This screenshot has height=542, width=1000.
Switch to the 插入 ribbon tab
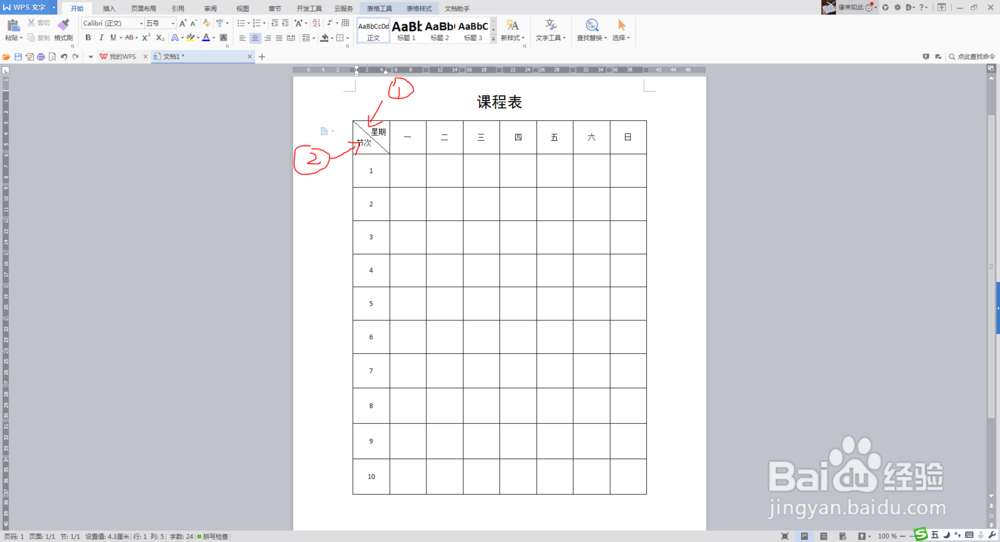[109, 8]
